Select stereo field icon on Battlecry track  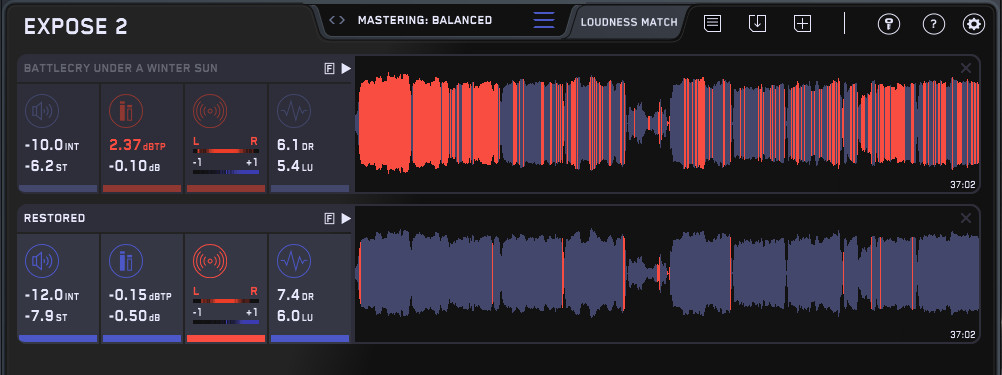pos(210,111)
